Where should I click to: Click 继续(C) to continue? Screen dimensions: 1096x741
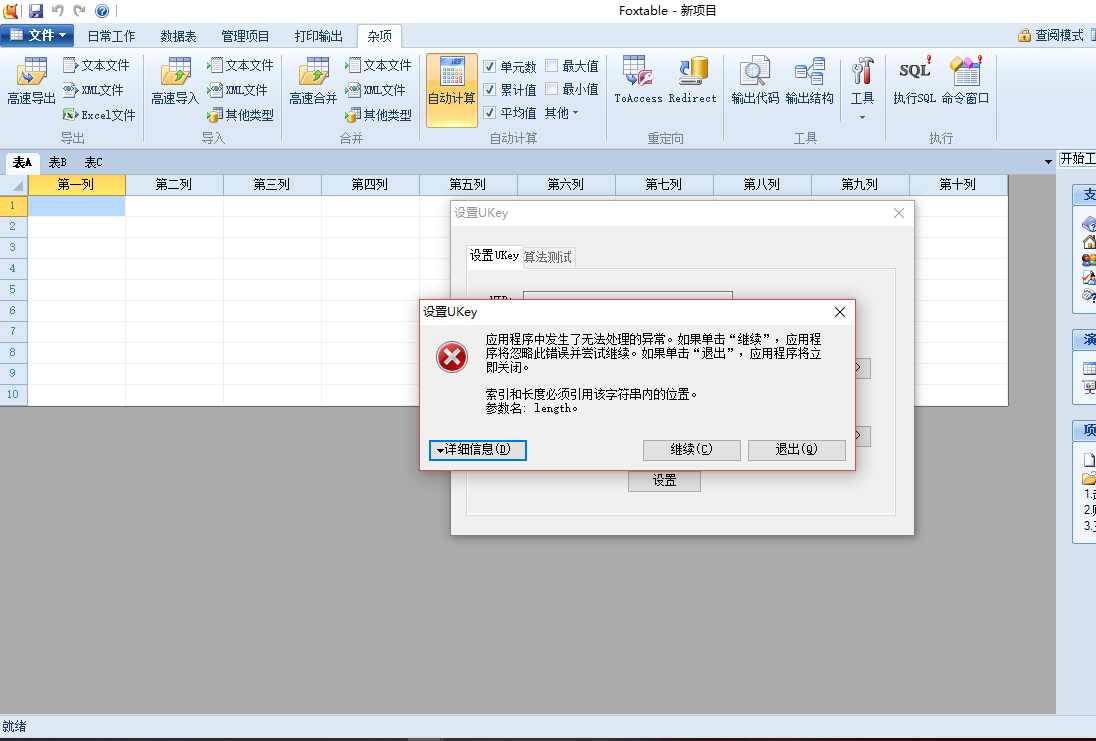691,449
